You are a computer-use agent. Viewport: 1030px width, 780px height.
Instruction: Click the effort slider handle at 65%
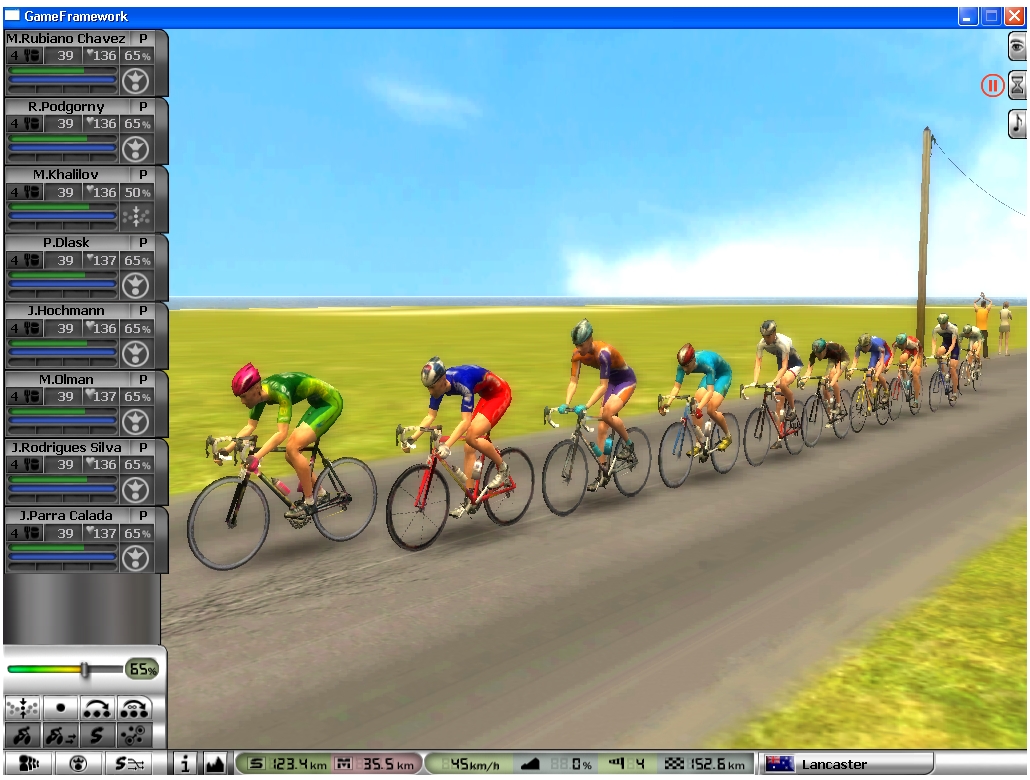pyautogui.click(x=86, y=669)
